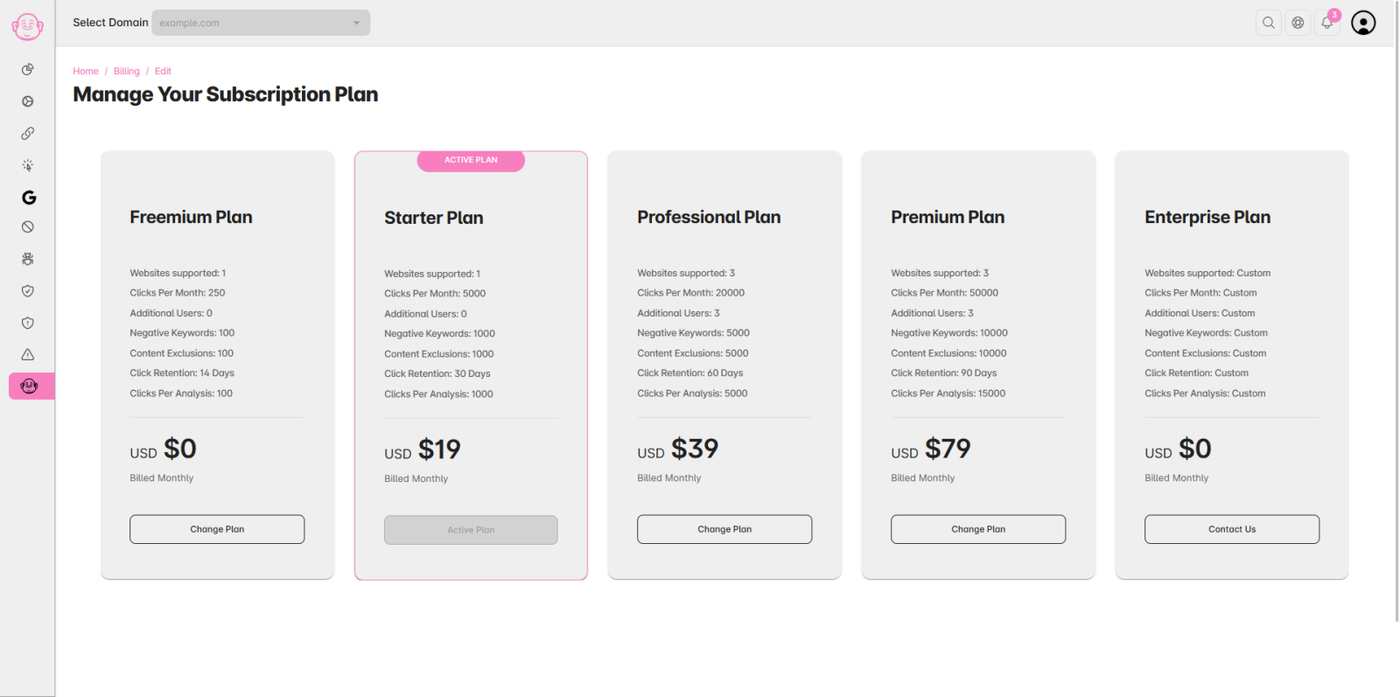
Task: Open the pie chart sidebar icon
Action: coord(28,69)
